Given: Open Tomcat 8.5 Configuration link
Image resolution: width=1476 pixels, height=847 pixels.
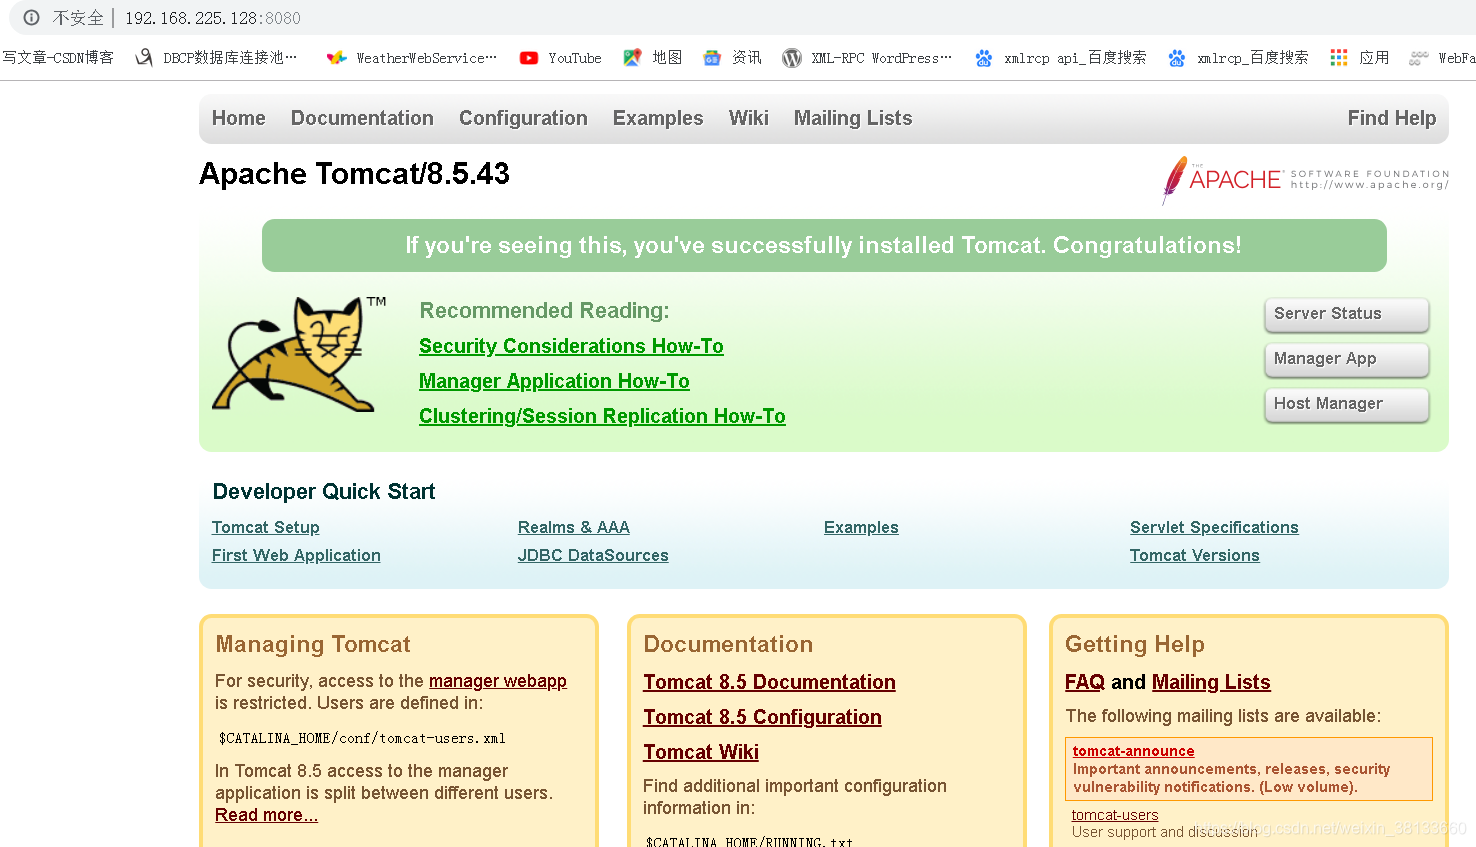Looking at the screenshot, I should tap(762, 717).
